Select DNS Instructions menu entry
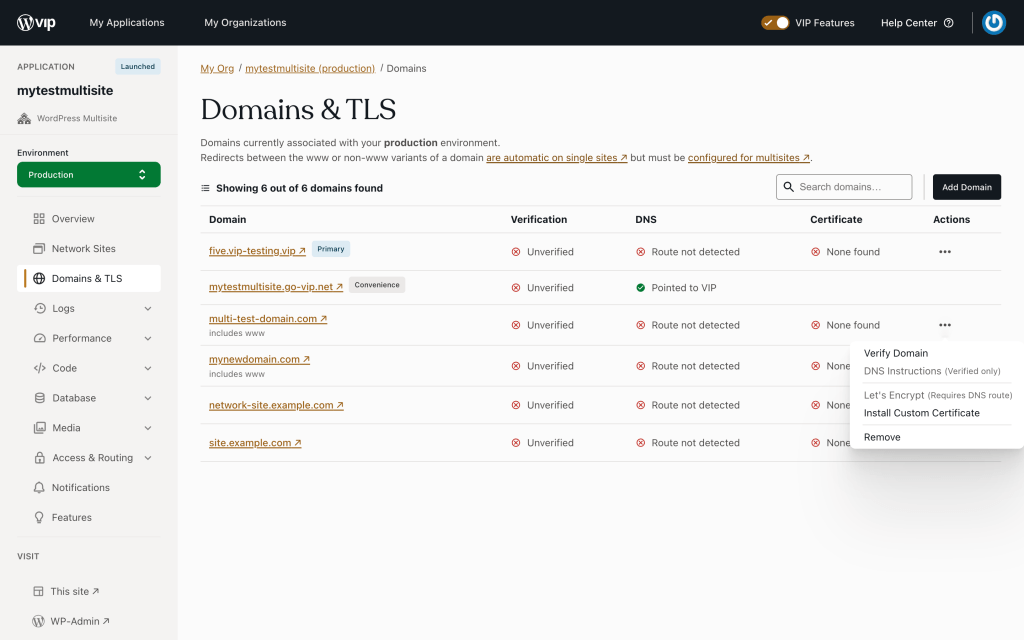This screenshot has height=640, width=1024. [932, 371]
